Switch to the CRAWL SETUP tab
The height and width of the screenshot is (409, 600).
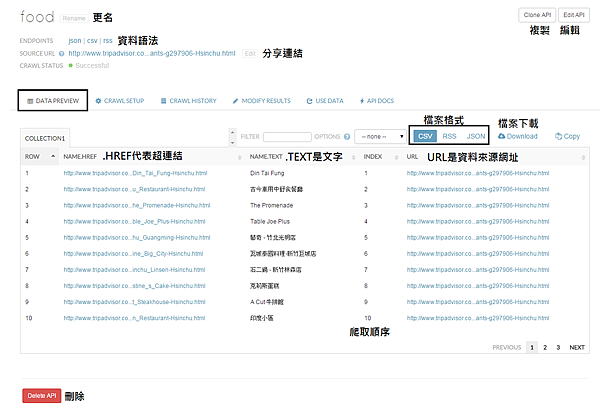[120, 101]
